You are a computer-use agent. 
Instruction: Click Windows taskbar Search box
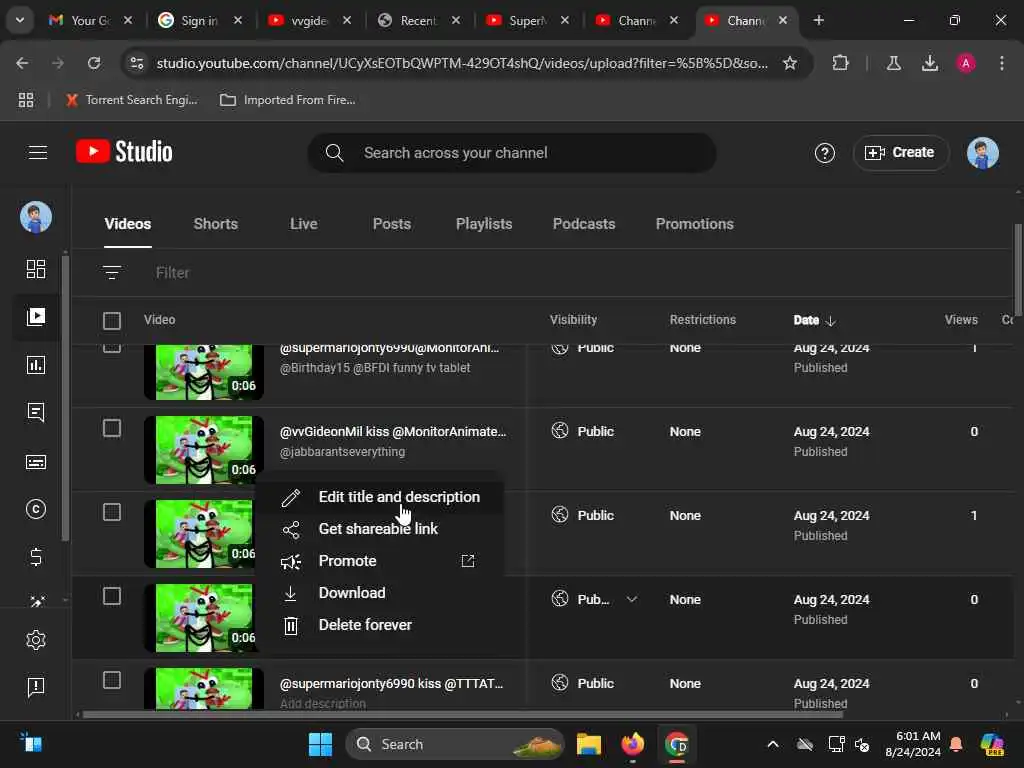coord(455,744)
